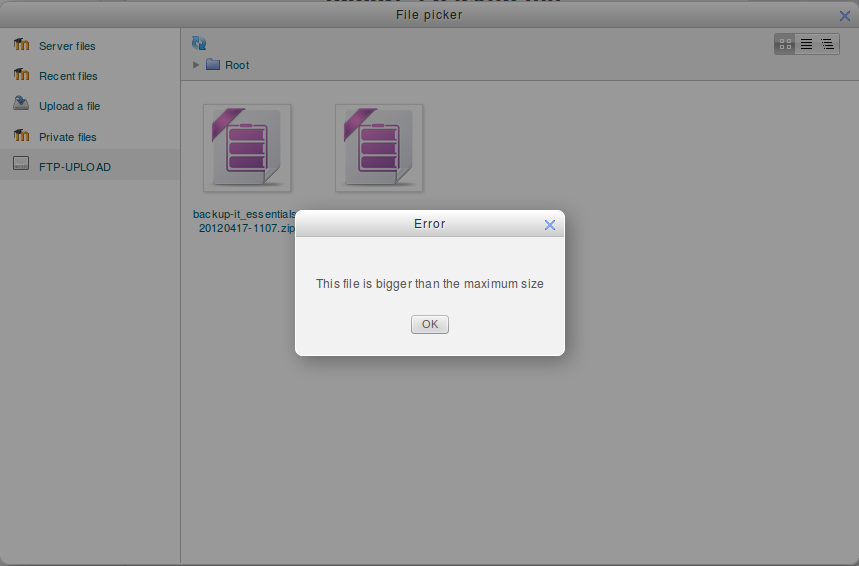Switch to icon grid view
The image size is (859, 566).
tap(785, 44)
